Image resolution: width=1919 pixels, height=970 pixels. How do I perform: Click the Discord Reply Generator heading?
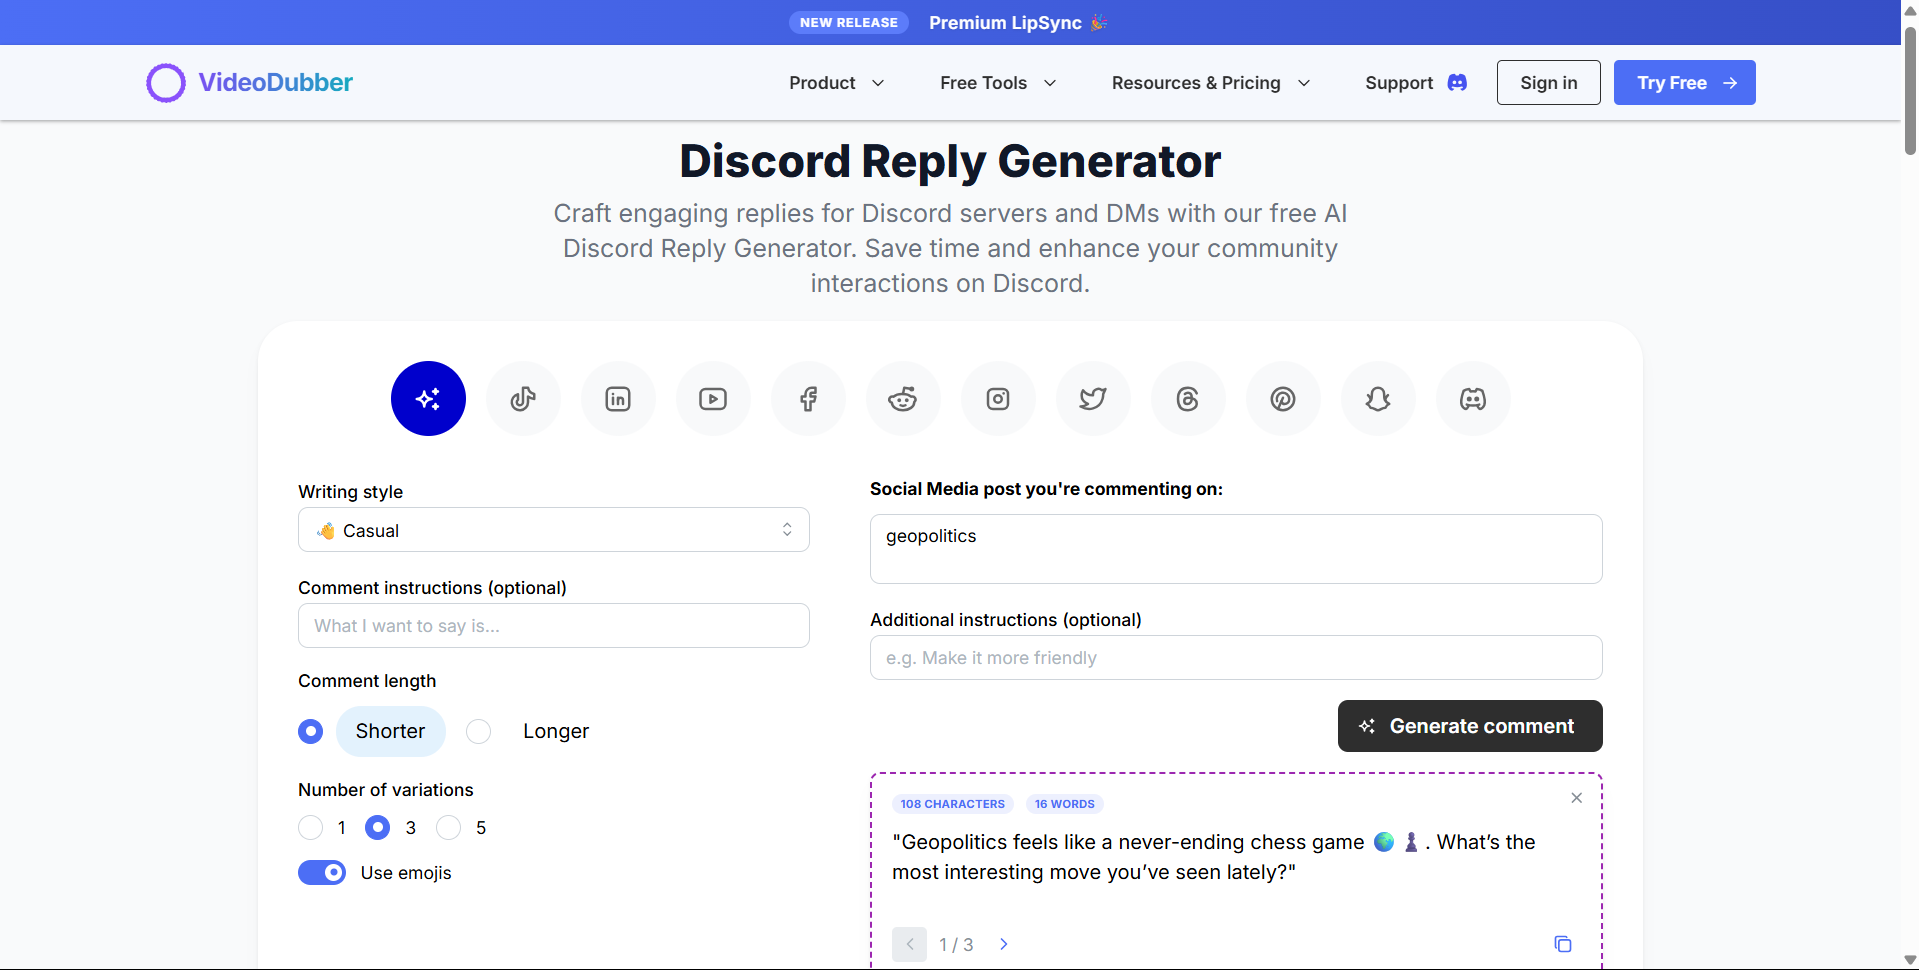click(950, 161)
